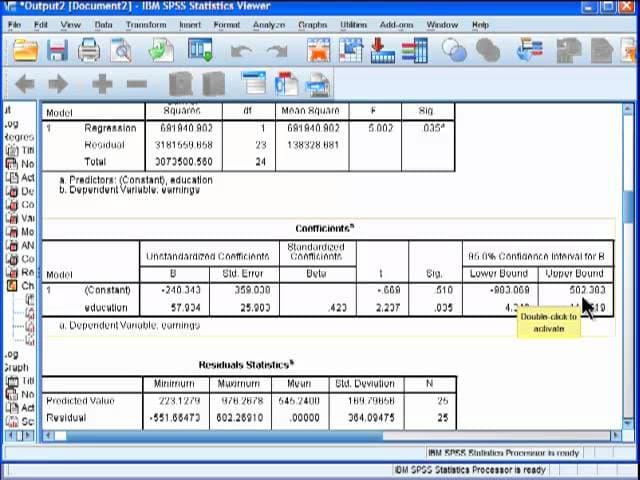Click Lower Bound column header
This screenshot has width=640, height=480.
(x=499, y=273)
